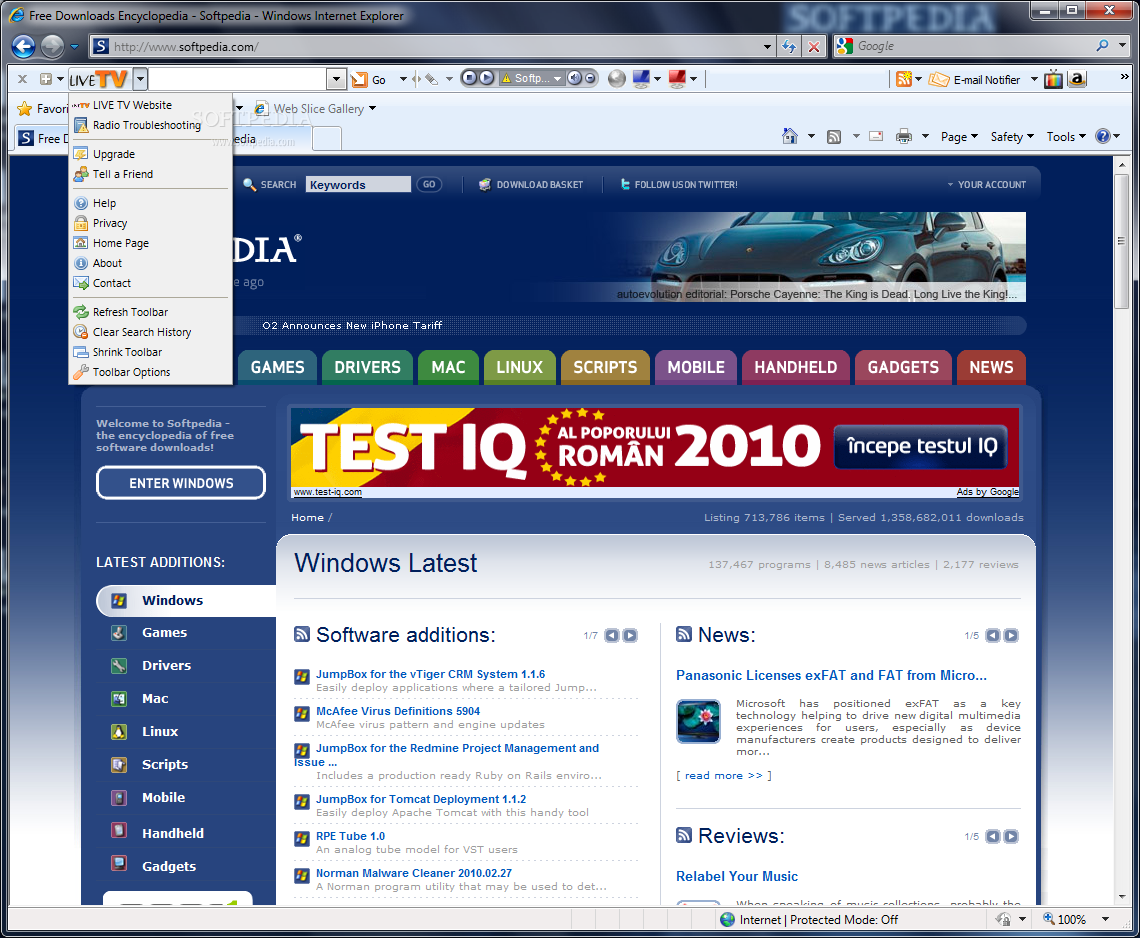Viewport: 1140px width, 938px height.
Task: Open the Safety menu dropdown
Action: point(1012,137)
